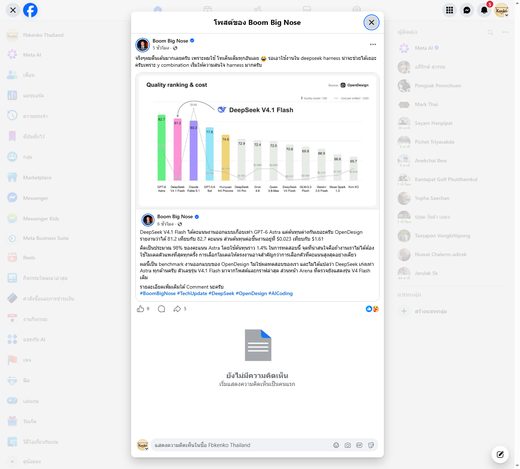The width and height of the screenshot is (520, 469).
Task: Open the Messenger chat icon in the top bar
Action: click(467, 10)
